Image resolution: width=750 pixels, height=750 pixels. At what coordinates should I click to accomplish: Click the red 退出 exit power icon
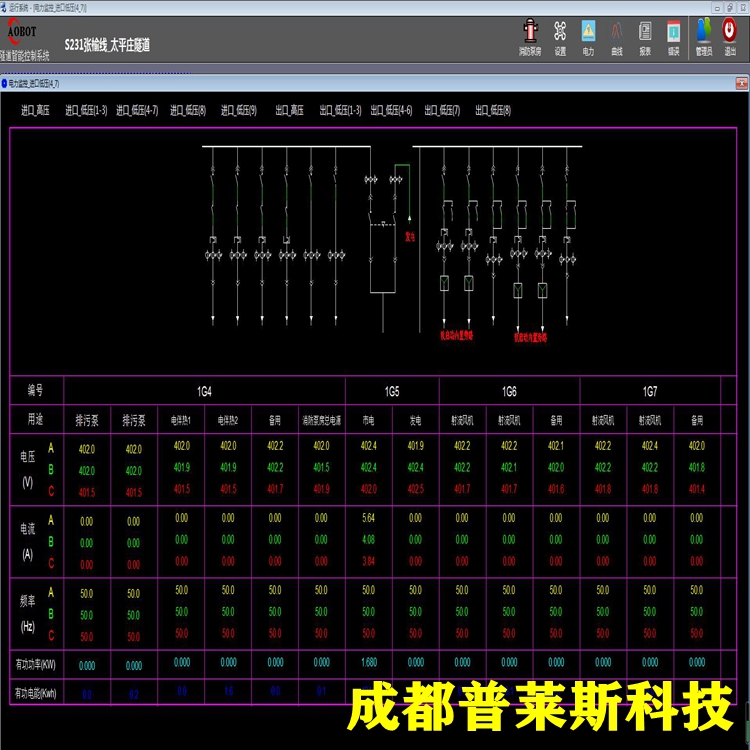[729, 37]
